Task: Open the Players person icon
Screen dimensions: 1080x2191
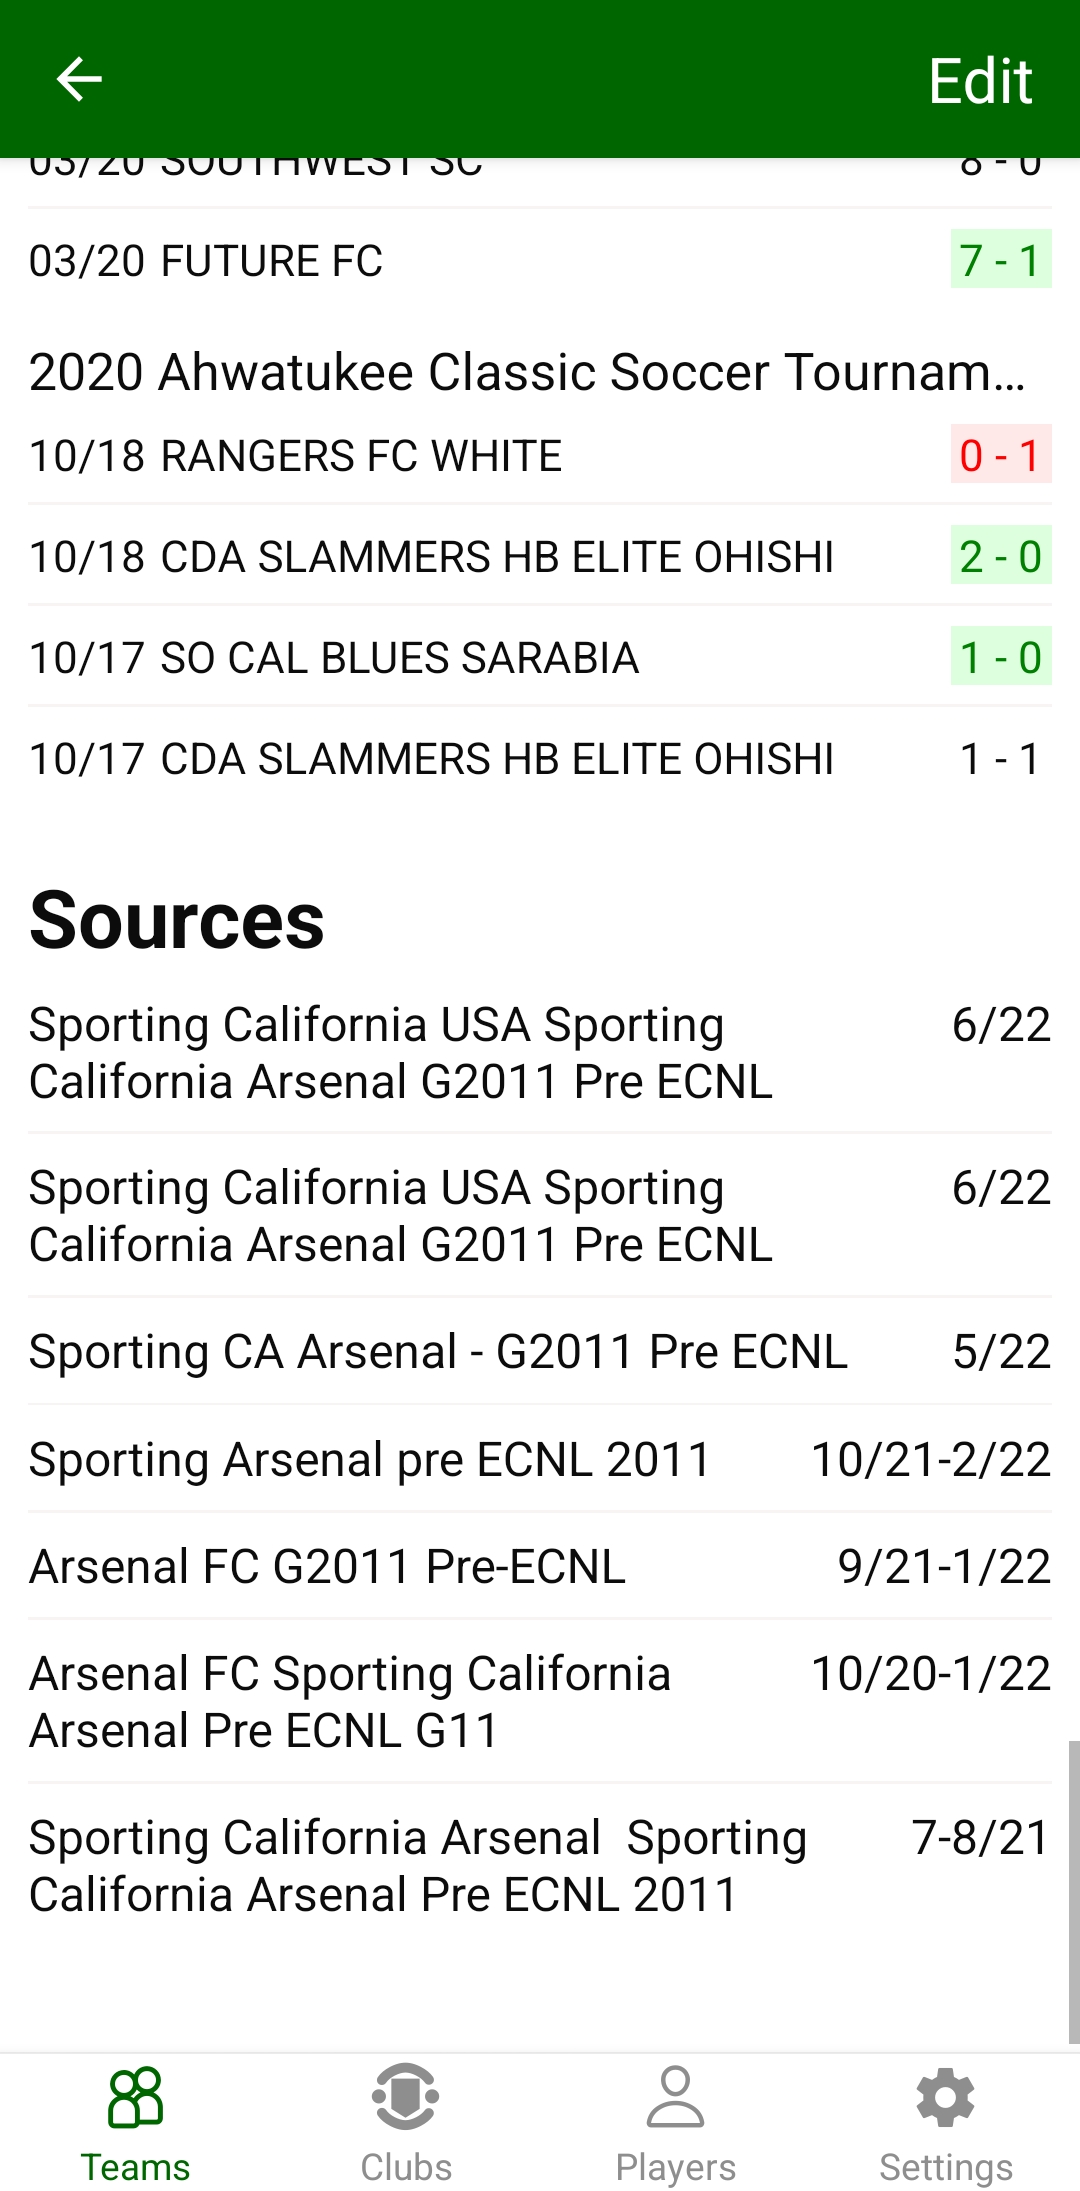Action: tap(675, 2097)
